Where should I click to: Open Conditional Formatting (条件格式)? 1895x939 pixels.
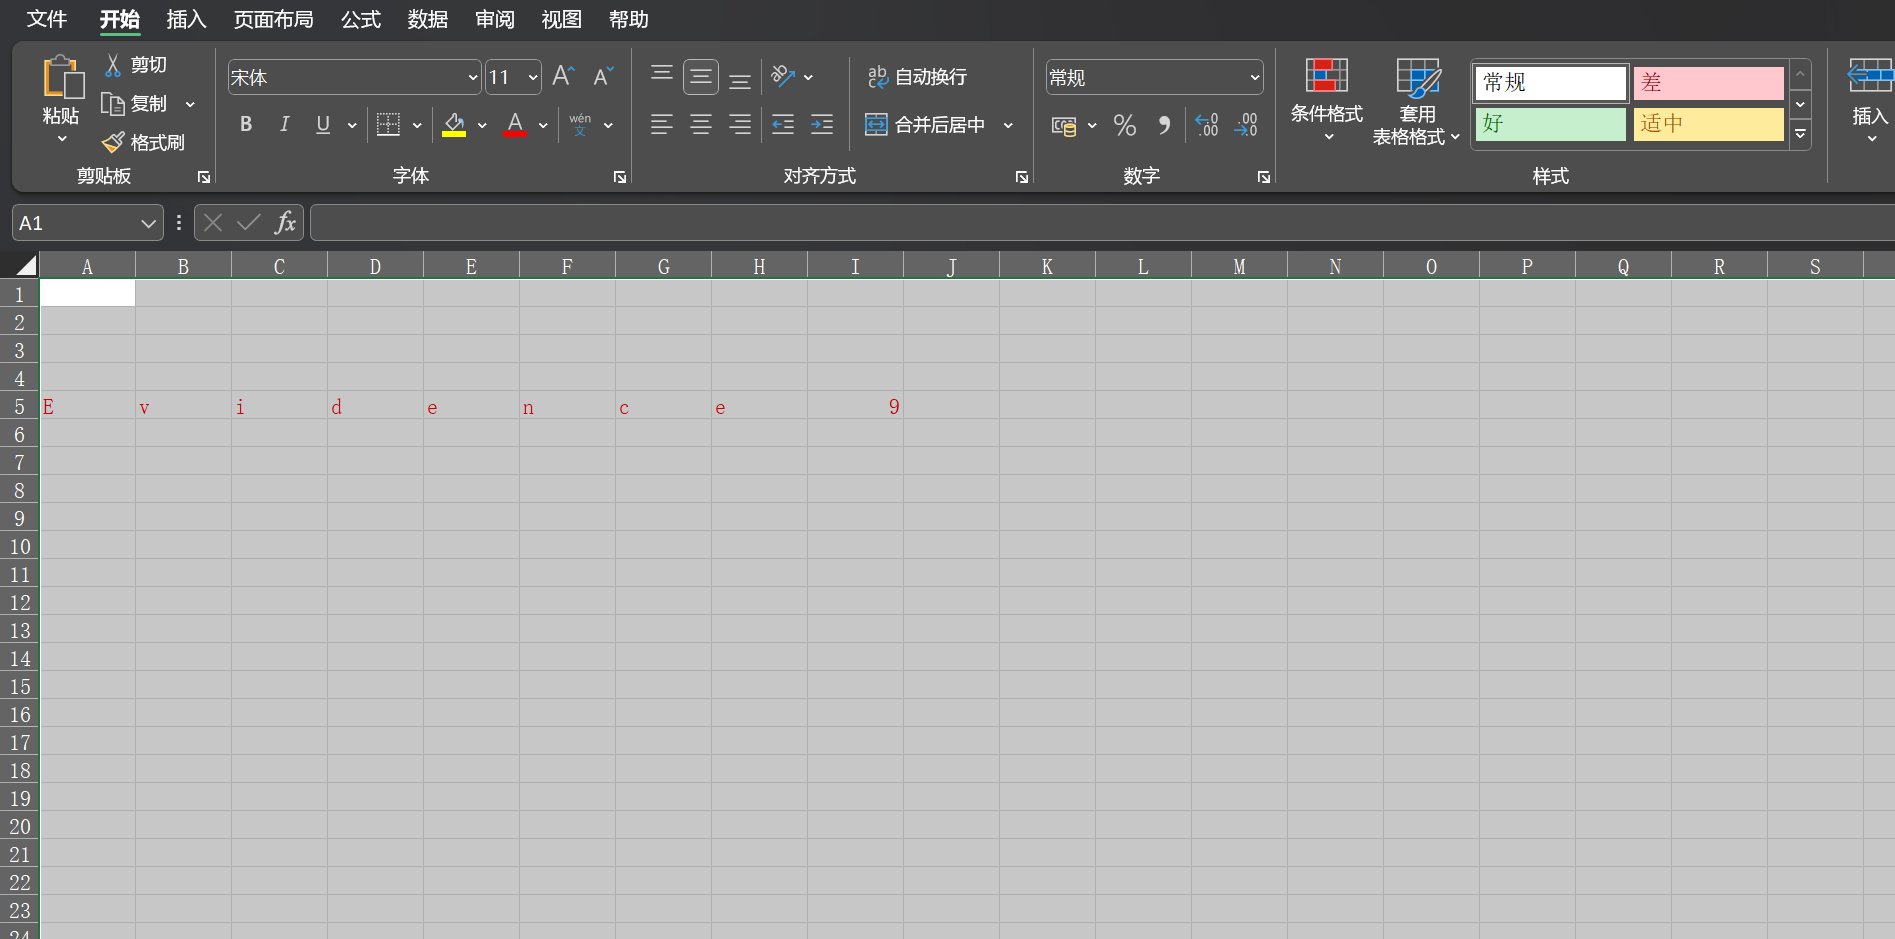coord(1327,100)
